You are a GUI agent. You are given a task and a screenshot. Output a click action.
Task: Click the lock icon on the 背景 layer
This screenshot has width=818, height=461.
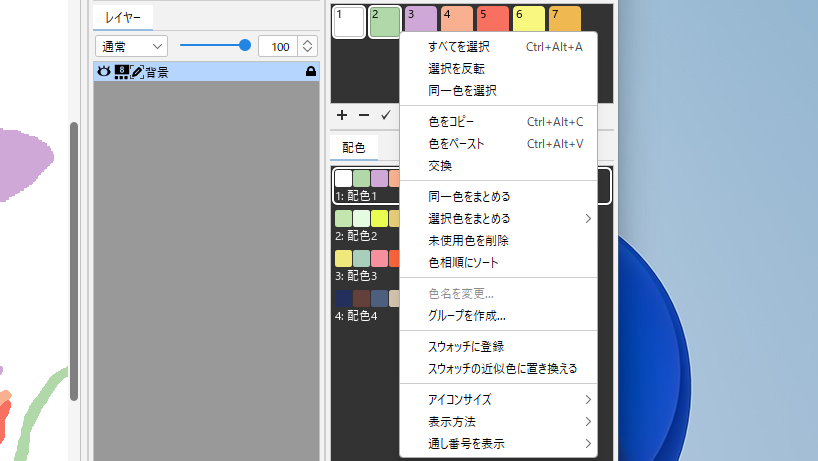[311, 72]
